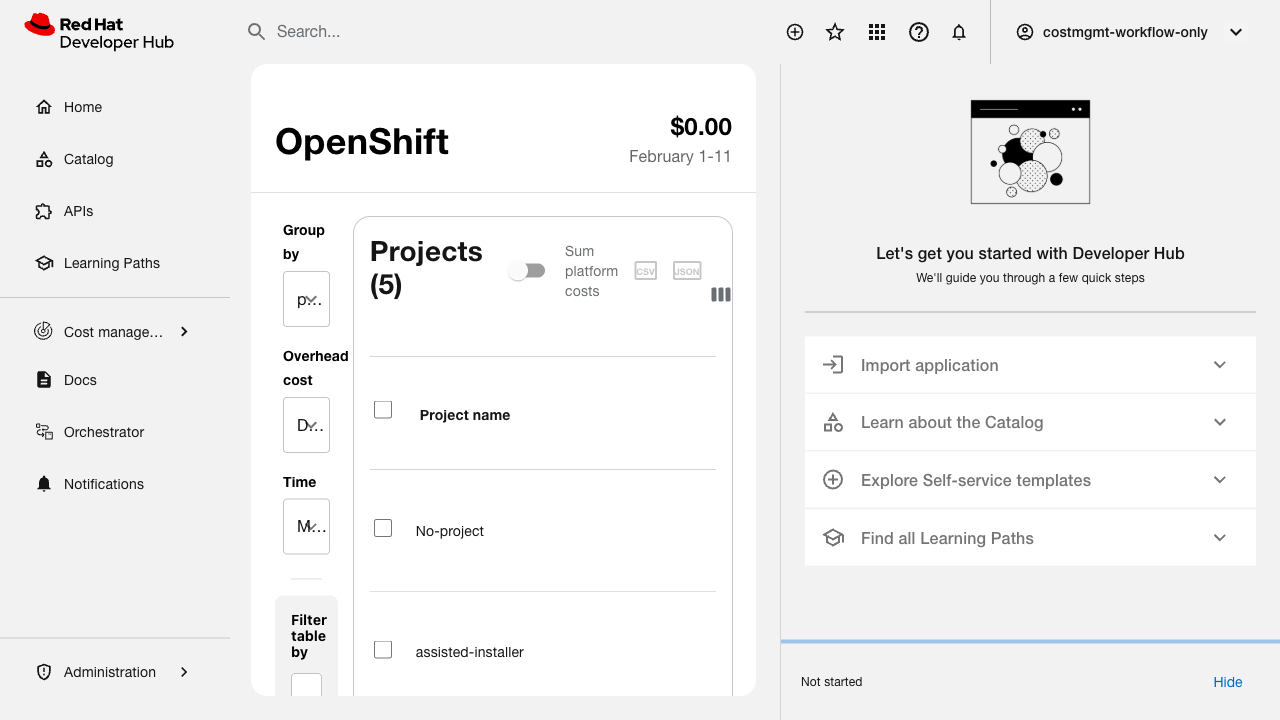Check the No-project row checkbox
This screenshot has width=1280, height=720.
[383, 528]
